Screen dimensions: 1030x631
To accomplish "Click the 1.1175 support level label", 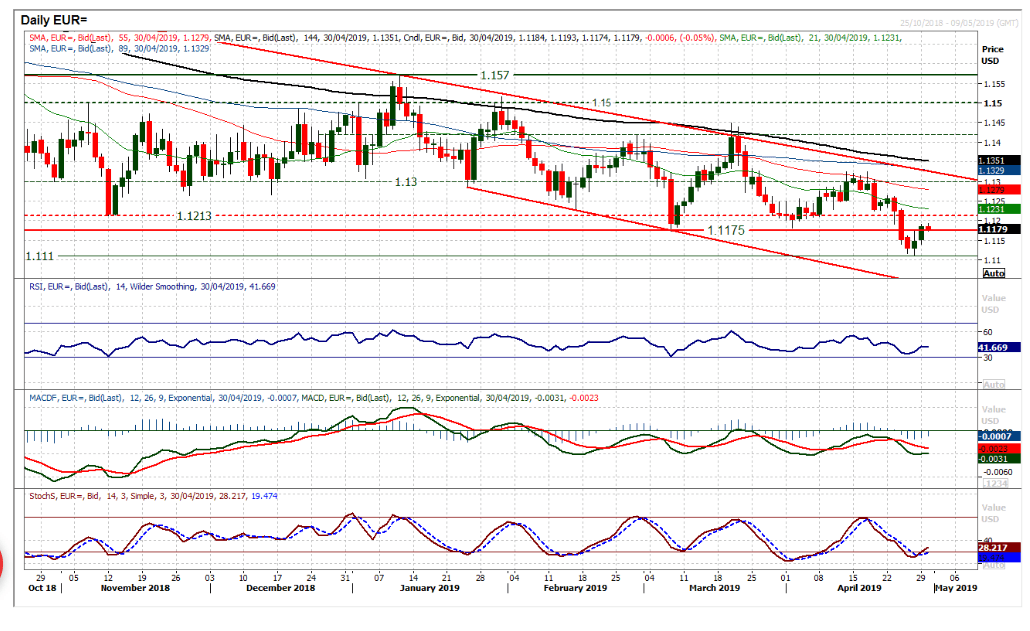I will [x=727, y=230].
